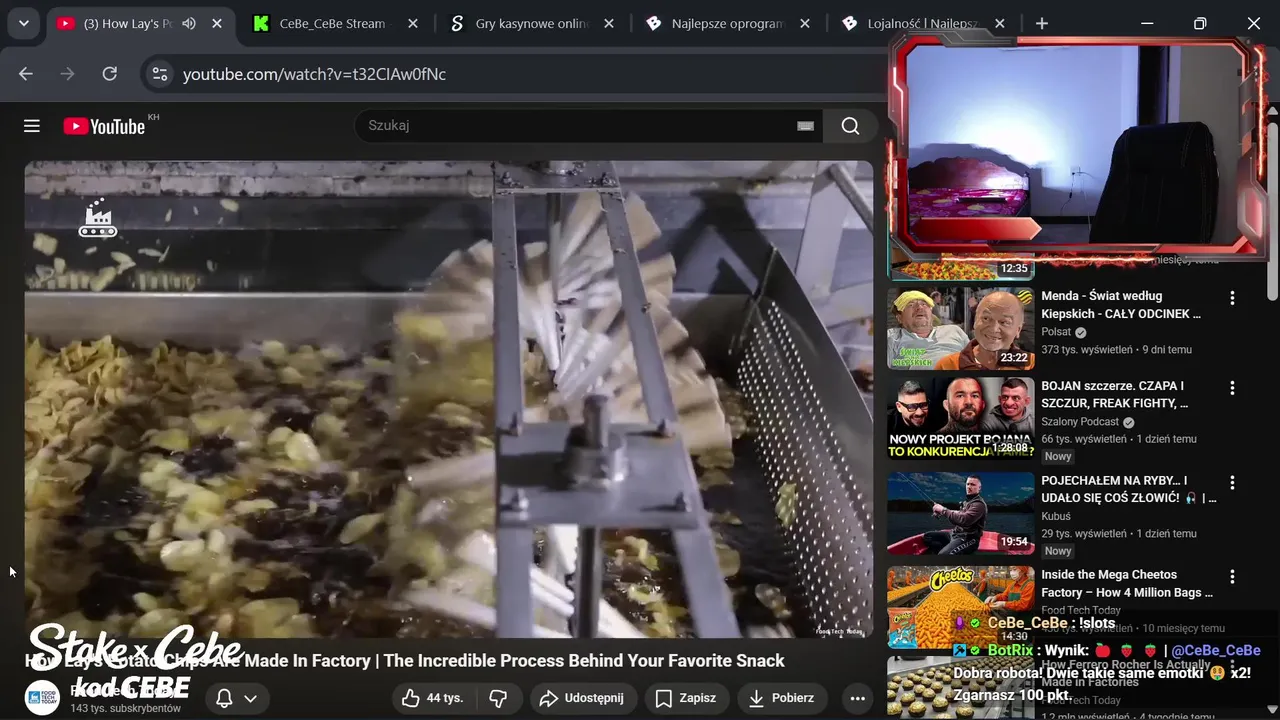
Task: Click the search magnifier button
Action: (850, 125)
